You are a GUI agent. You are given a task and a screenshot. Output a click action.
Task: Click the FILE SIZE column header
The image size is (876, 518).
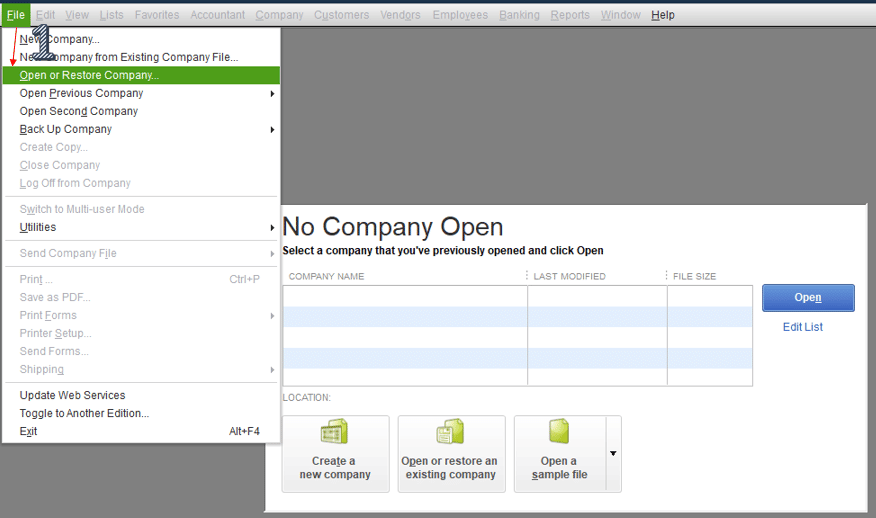(x=694, y=276)
